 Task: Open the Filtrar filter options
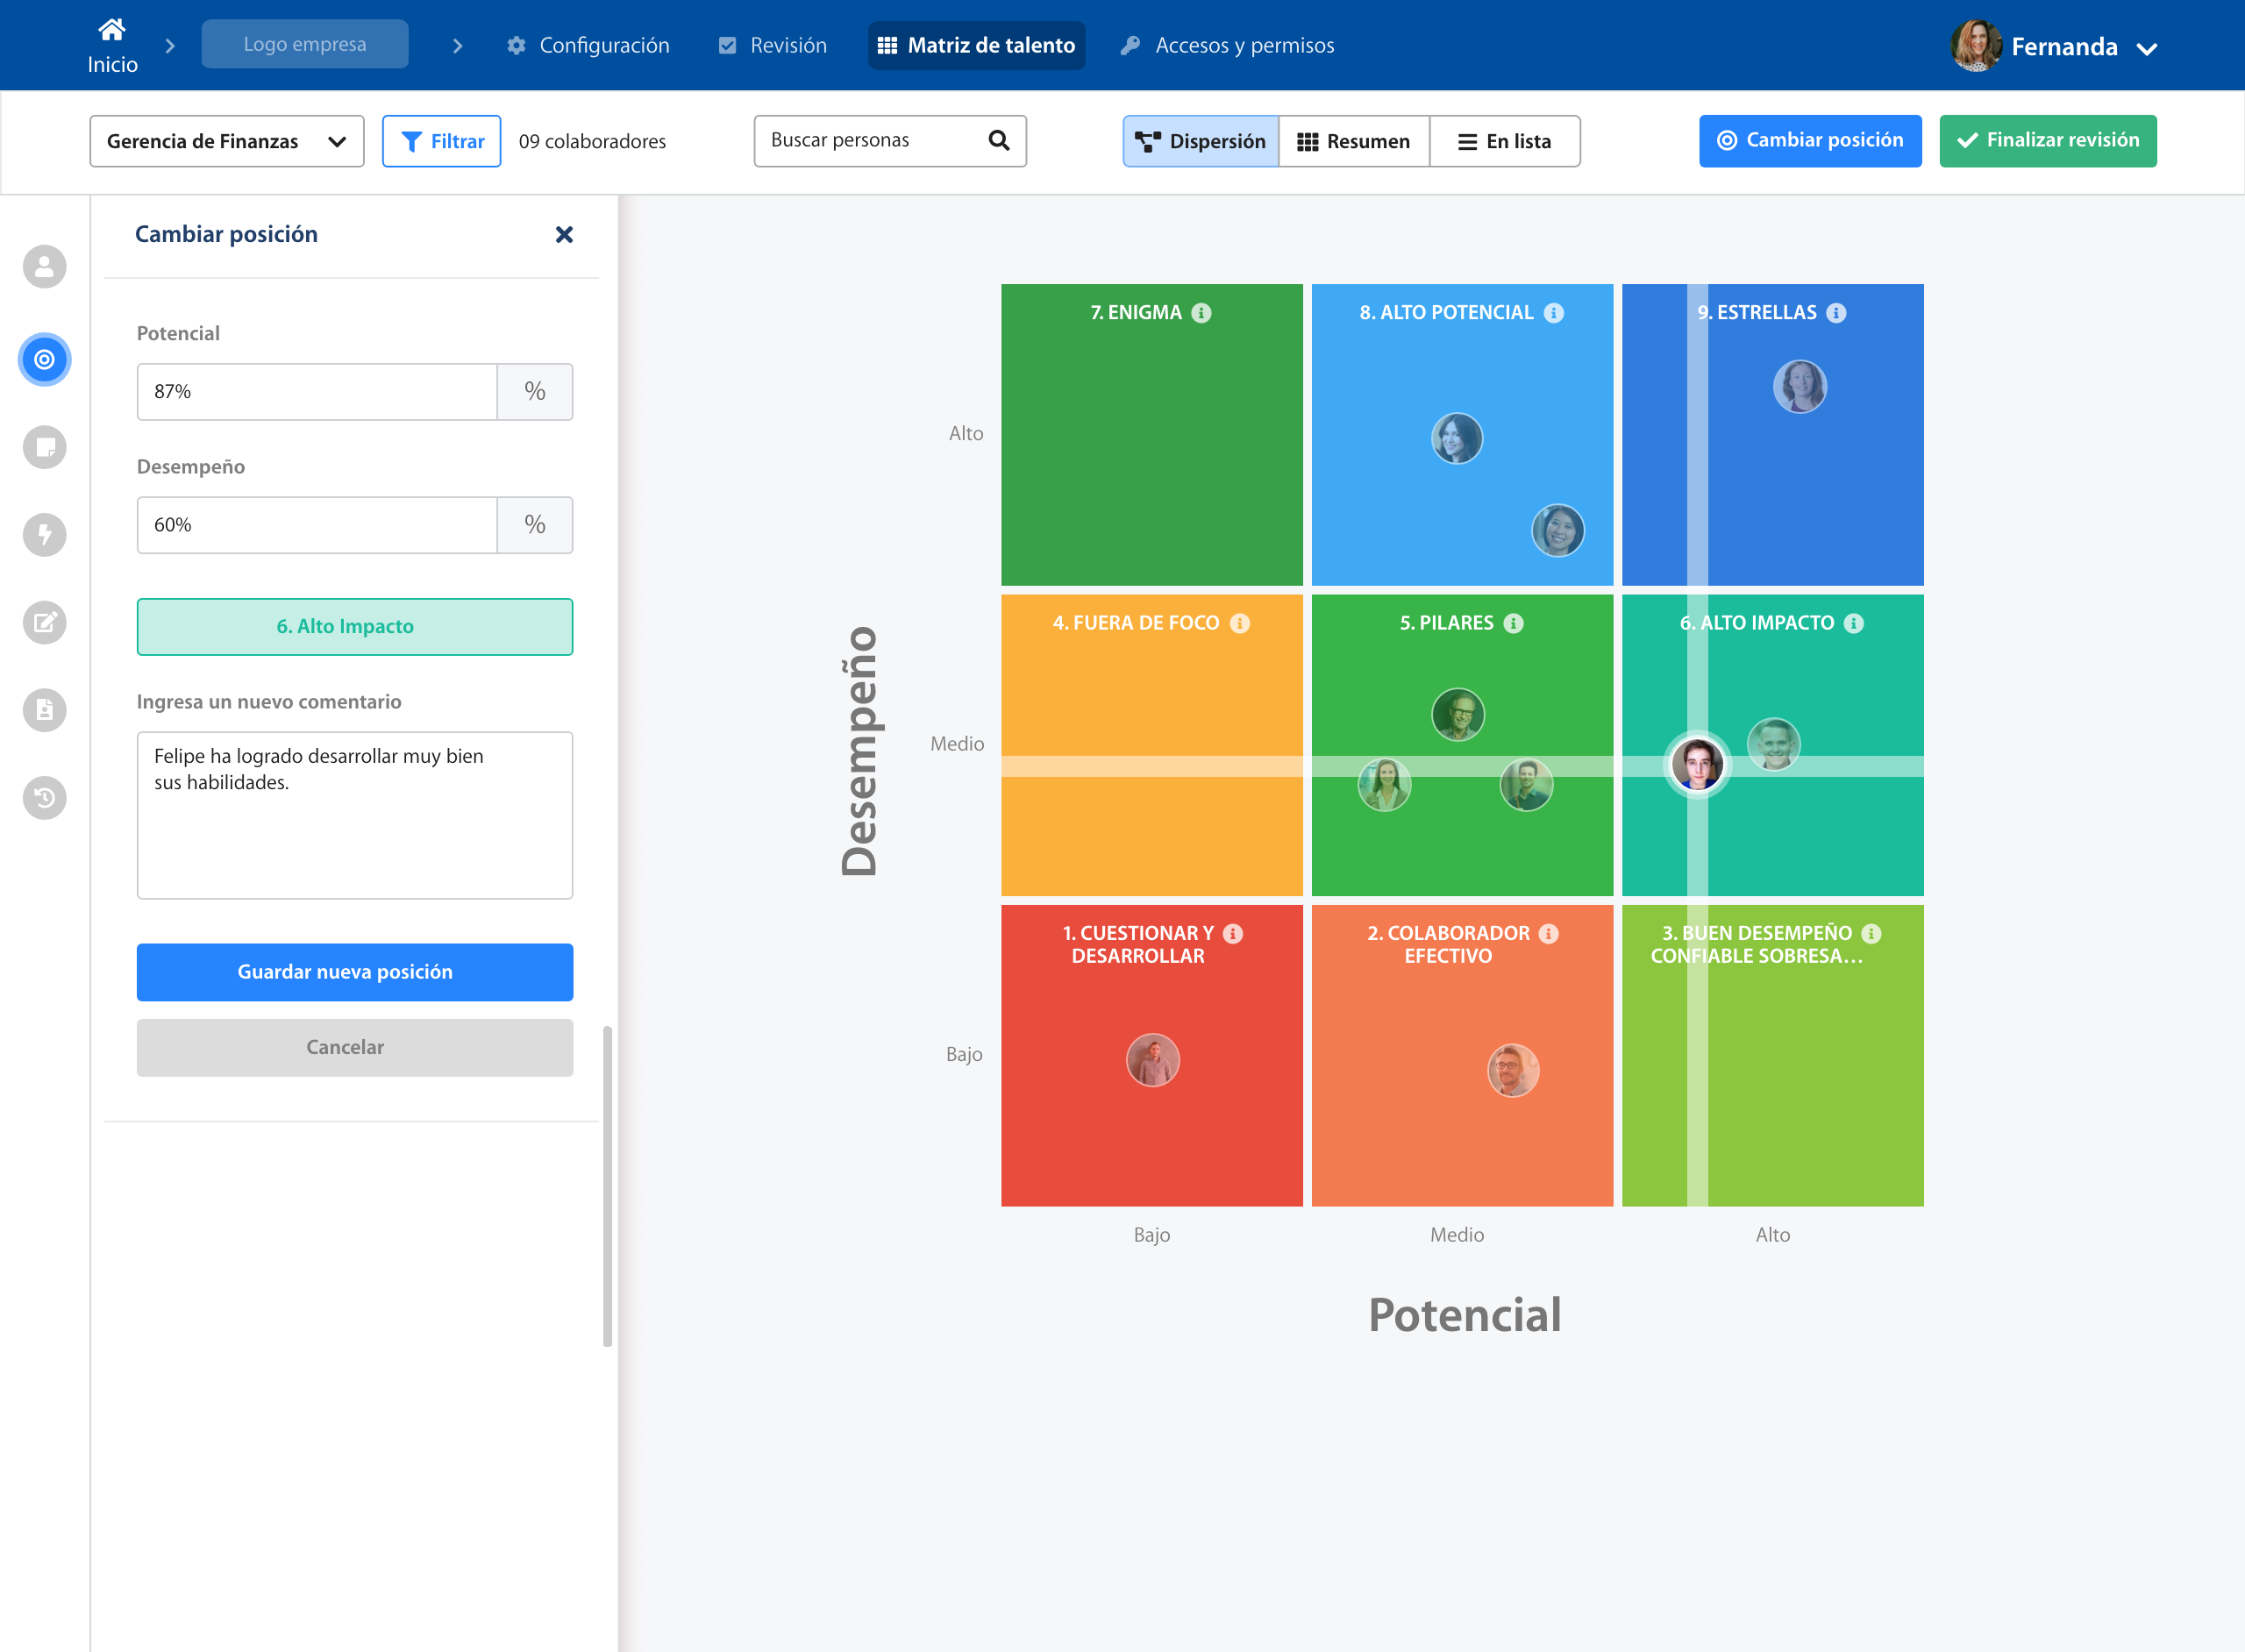[441, 141]
